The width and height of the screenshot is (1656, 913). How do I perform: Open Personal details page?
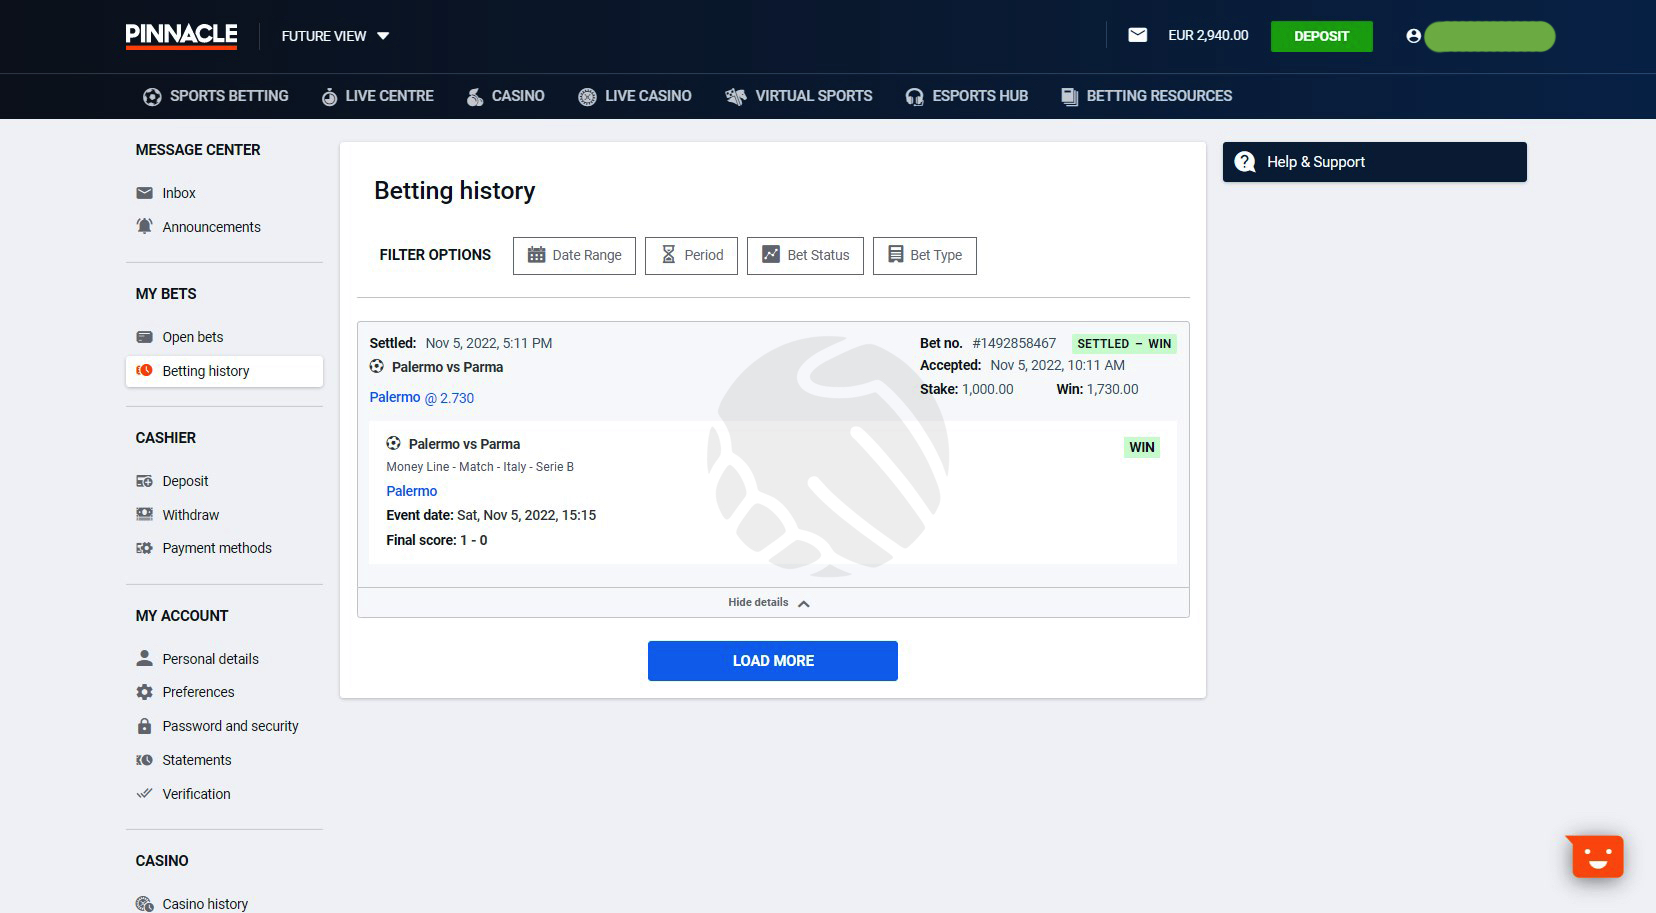coord(210,659)
